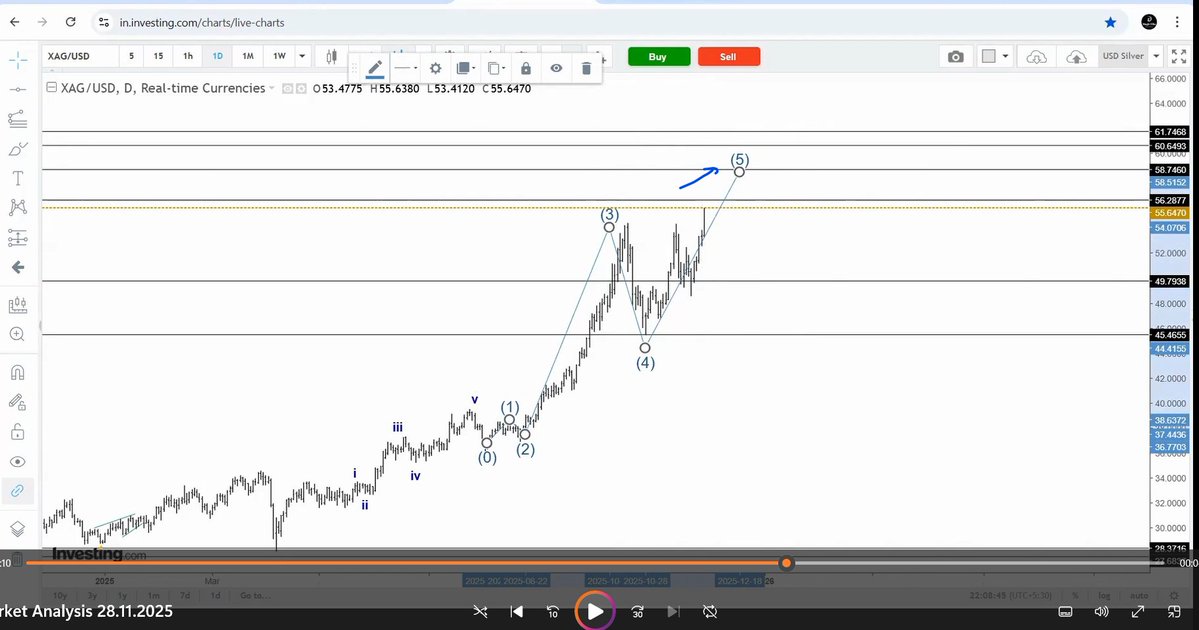Click the USD Silver layout name
This screenshot has width=1199, height=630.
pyautogui.click(x=1123, y=56)
